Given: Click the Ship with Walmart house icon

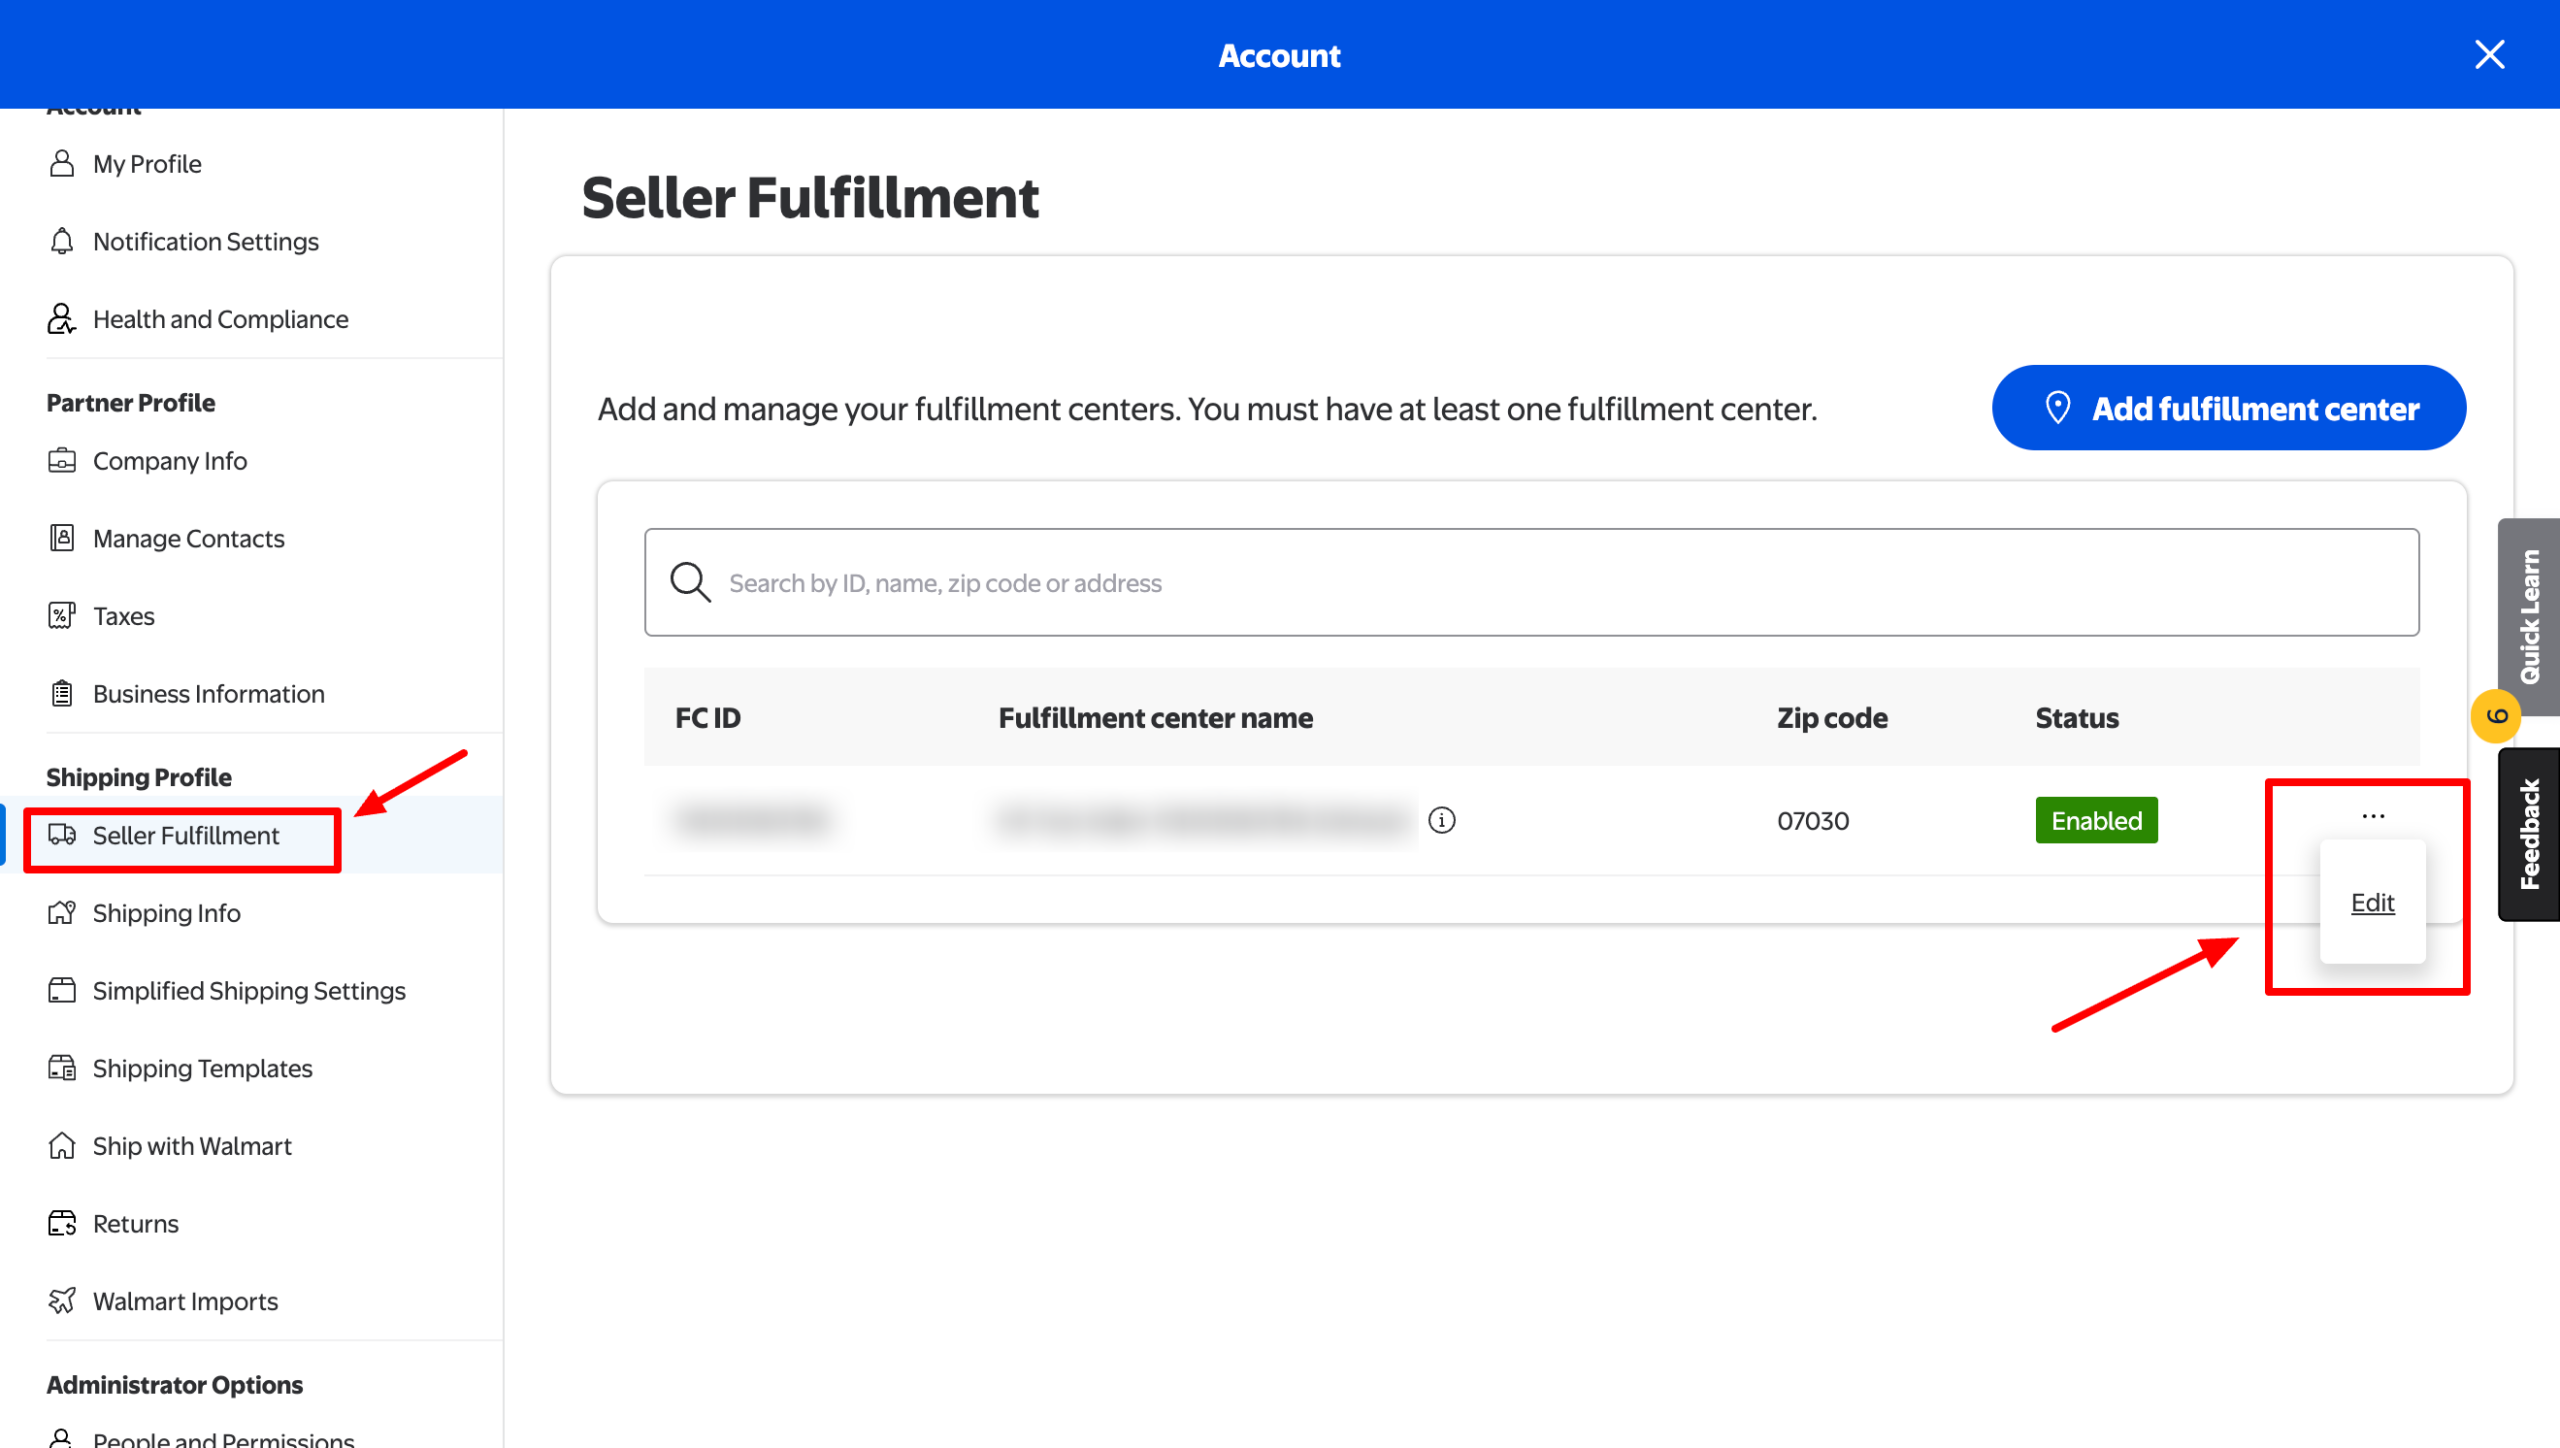Looking at the screenshot, I should (x=62, y=1145).
